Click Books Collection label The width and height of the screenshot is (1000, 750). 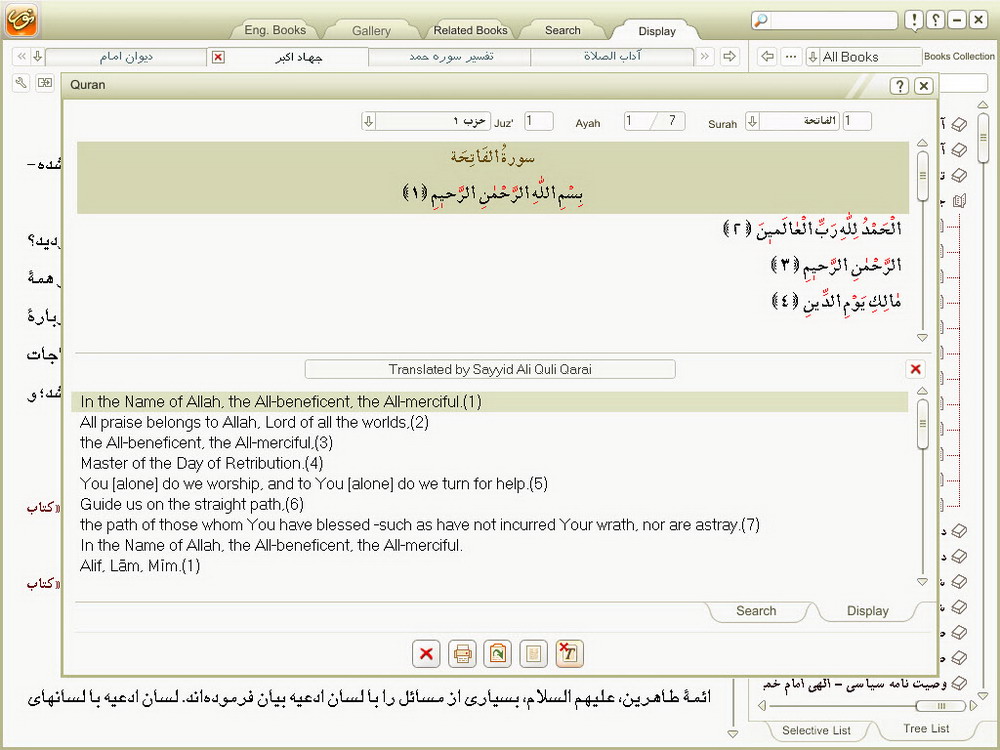959,56
